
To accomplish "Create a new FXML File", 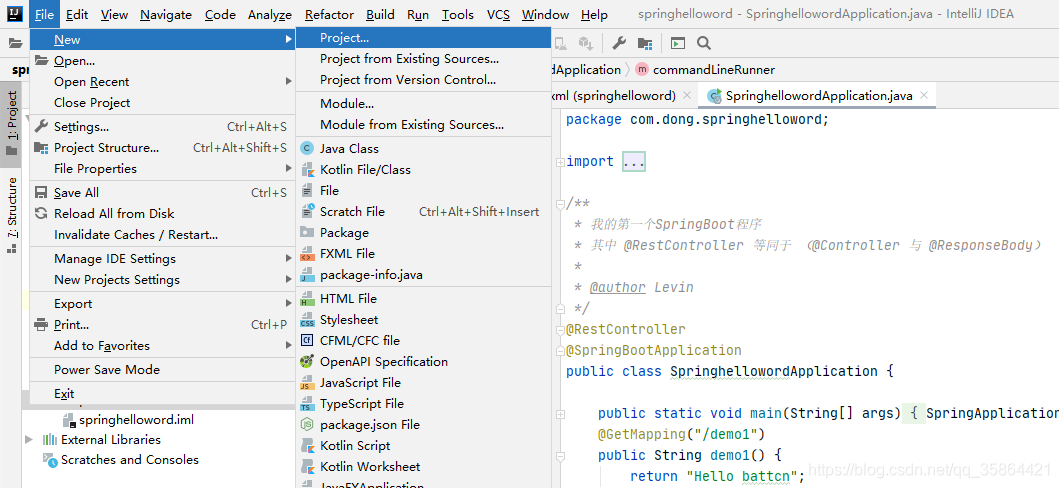I will [x=423, y=253].
